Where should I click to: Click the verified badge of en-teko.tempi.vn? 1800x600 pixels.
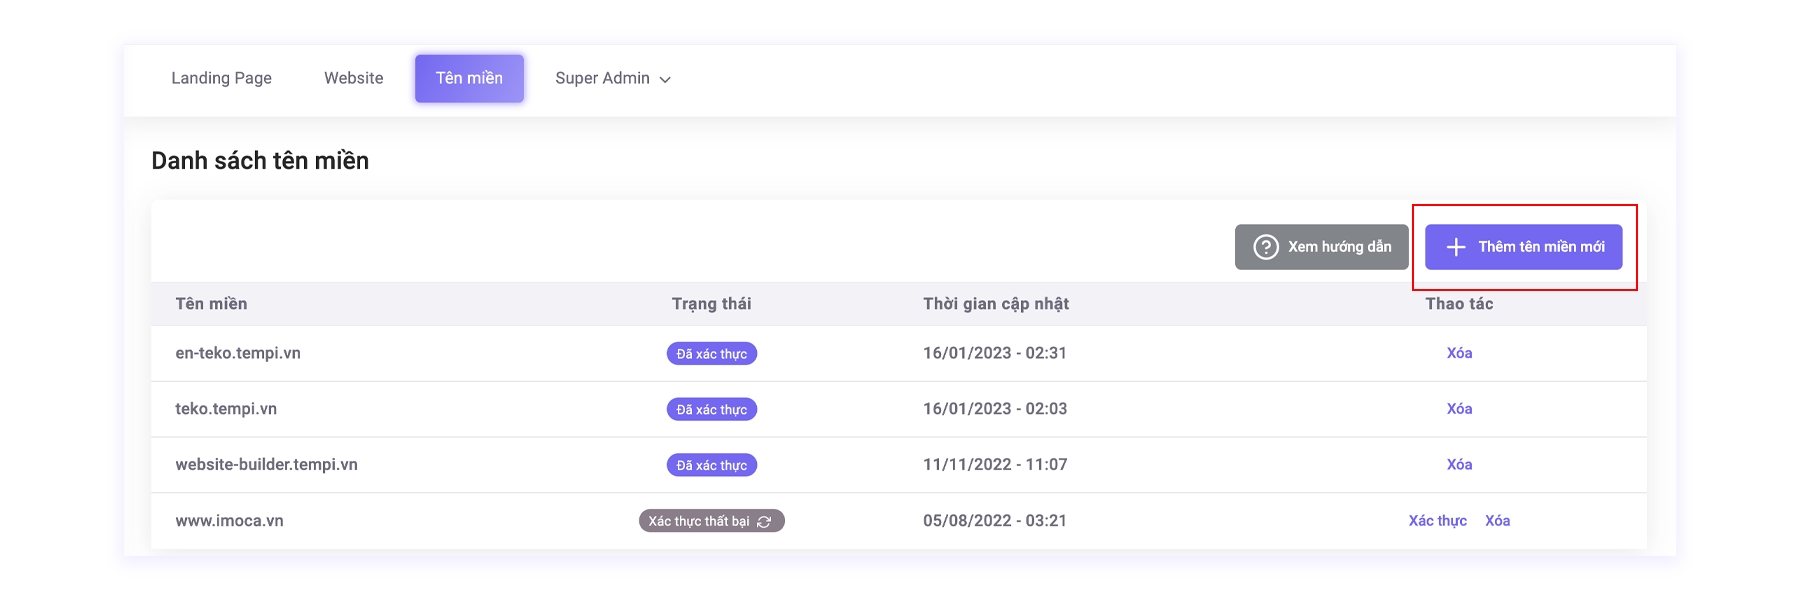(x=711, y=354)
